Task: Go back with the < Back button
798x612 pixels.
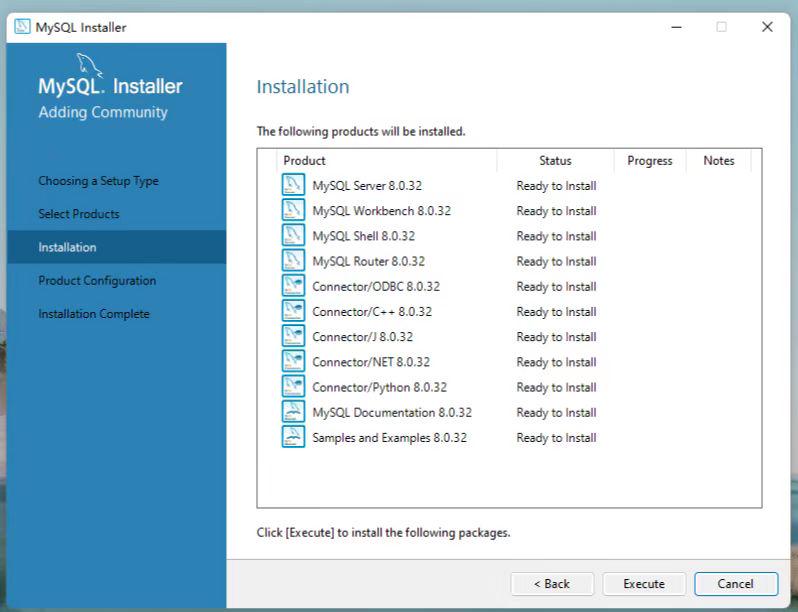Action: click(x=552, y=584)
